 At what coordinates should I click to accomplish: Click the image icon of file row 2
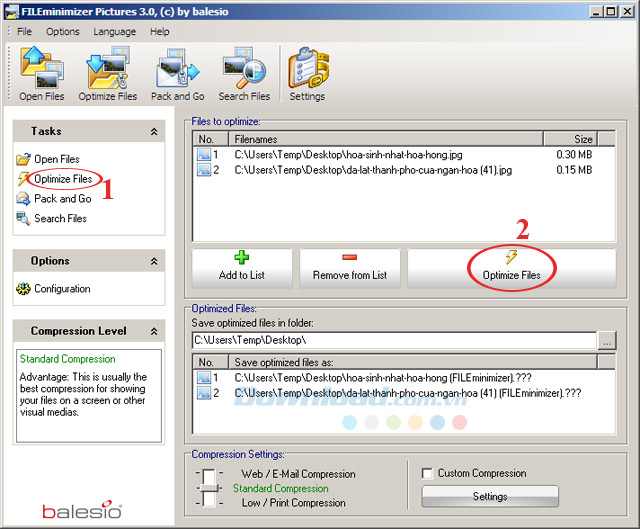(x=204, y=170)
